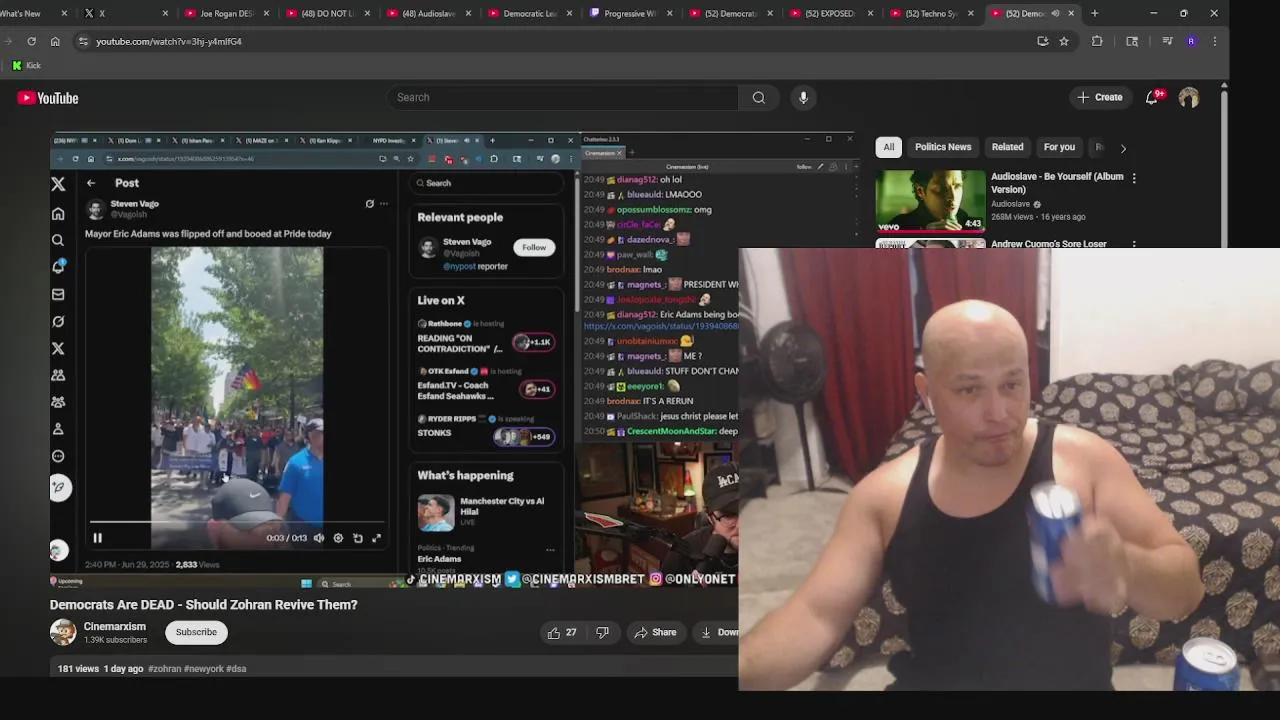Switch to the (52) EXPOSED browser tab

[829, 13]
